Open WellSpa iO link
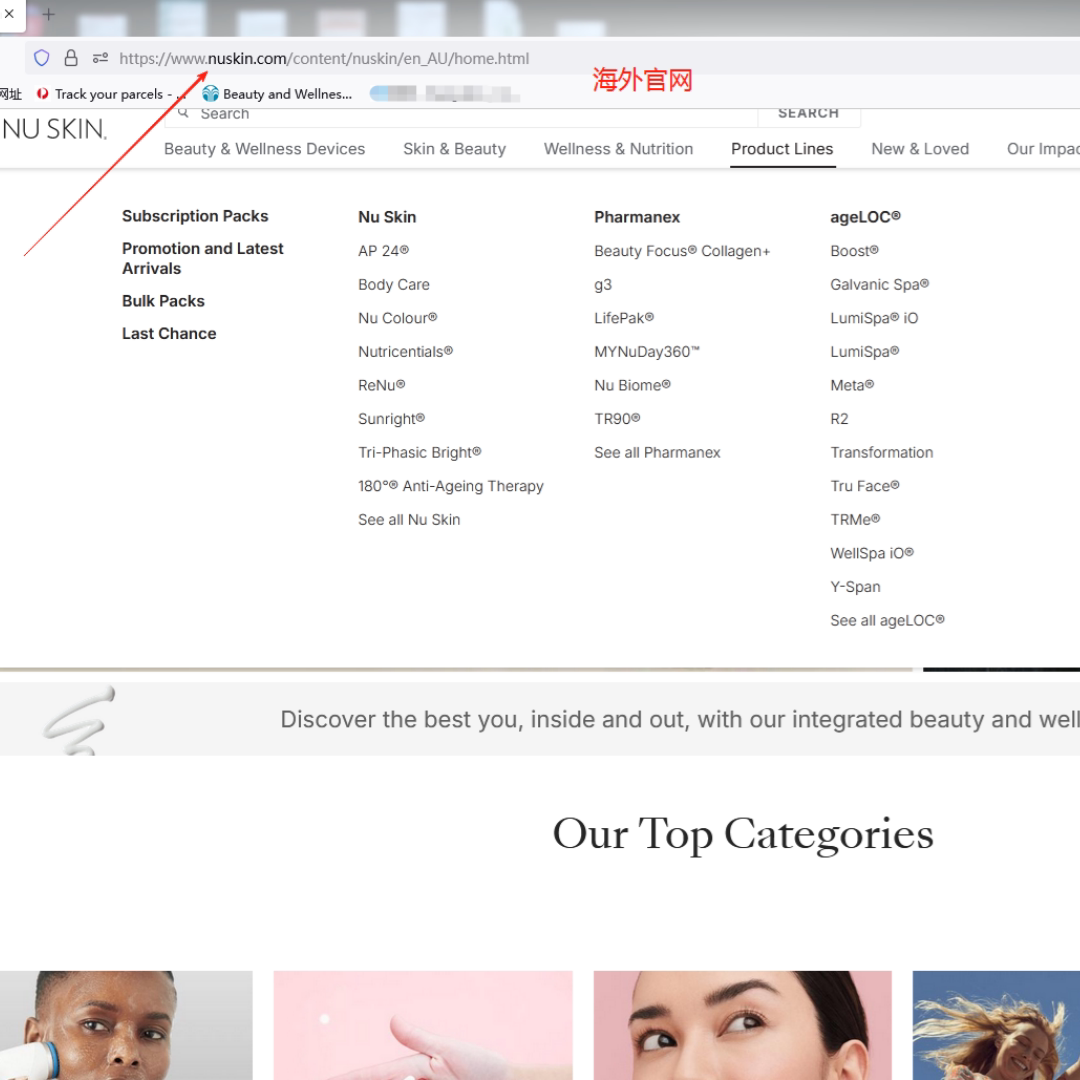1080x1080 pixels. pos(871,554)
